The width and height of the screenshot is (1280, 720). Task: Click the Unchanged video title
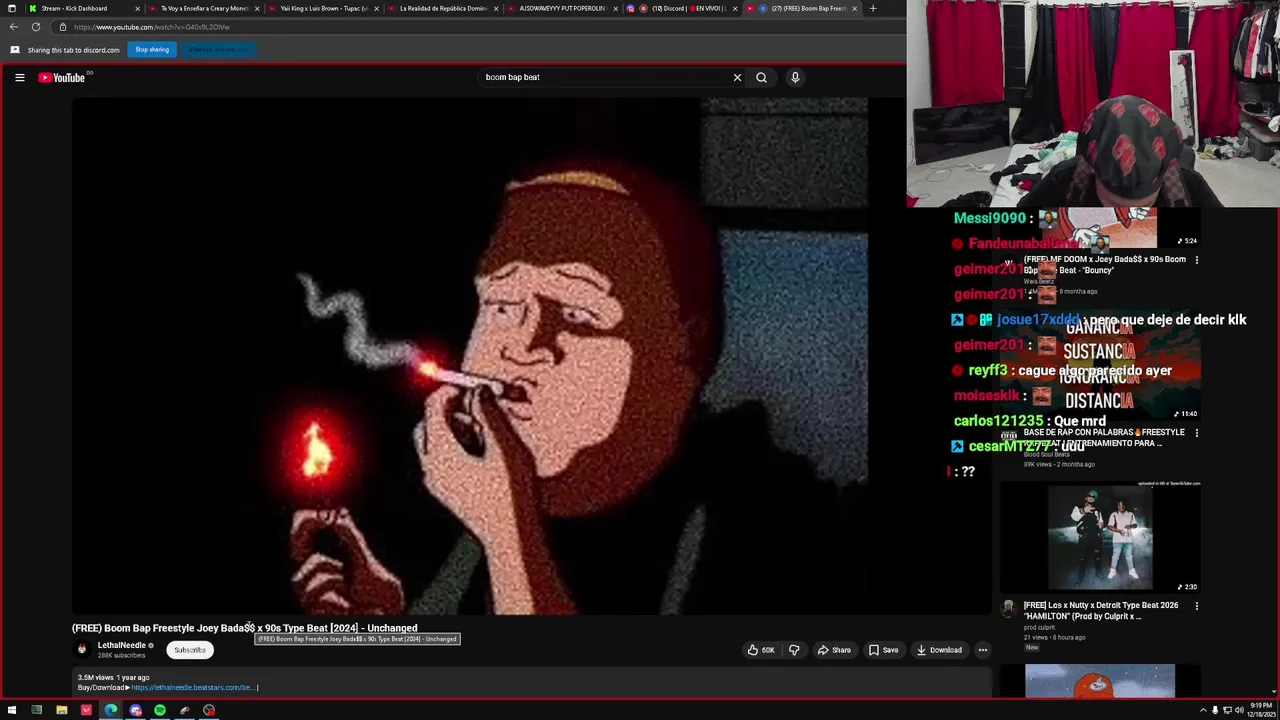pyautogui.click(x=244, y=628)
